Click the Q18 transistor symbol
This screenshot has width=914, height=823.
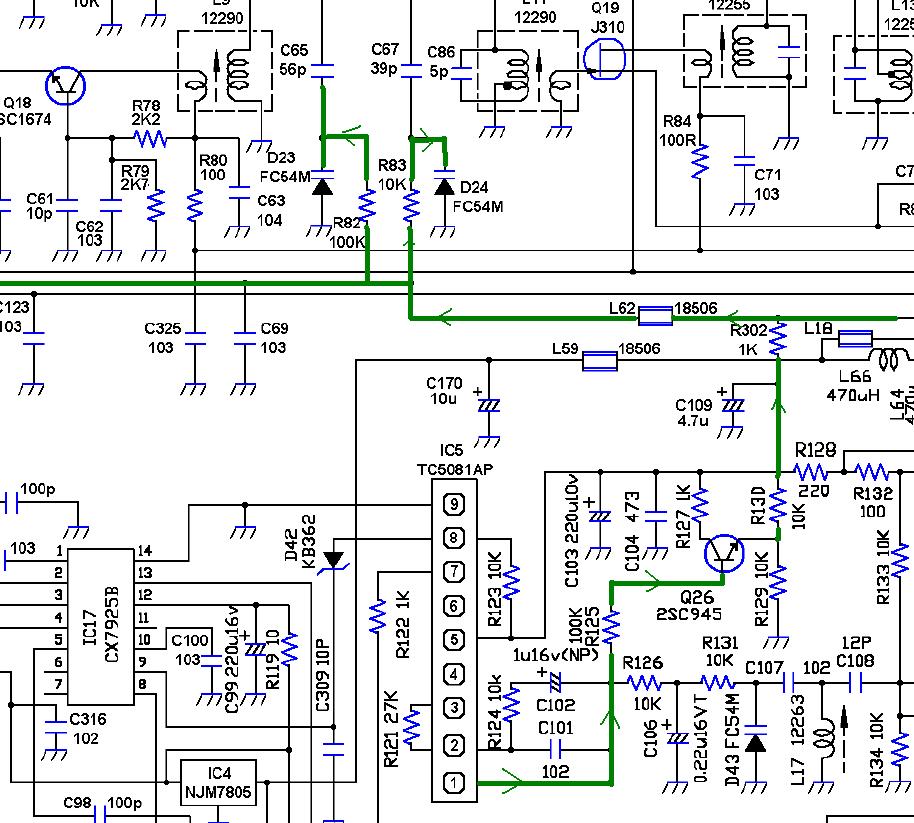tap(66, 86)
